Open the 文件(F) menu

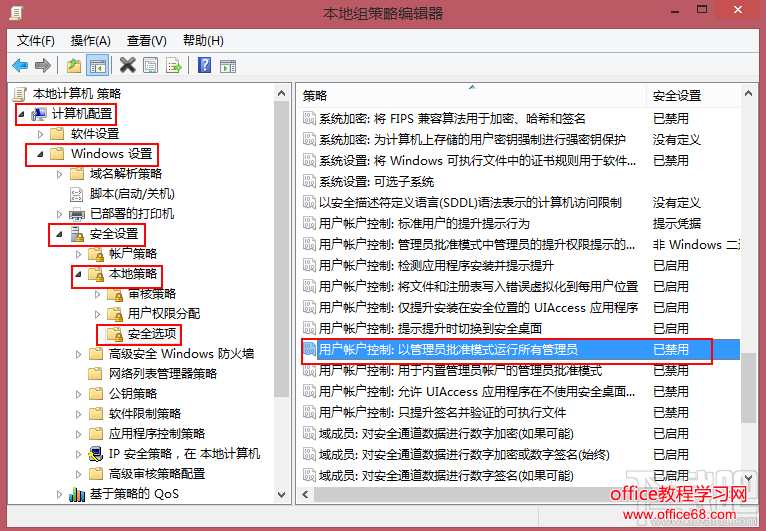point(36,41)
